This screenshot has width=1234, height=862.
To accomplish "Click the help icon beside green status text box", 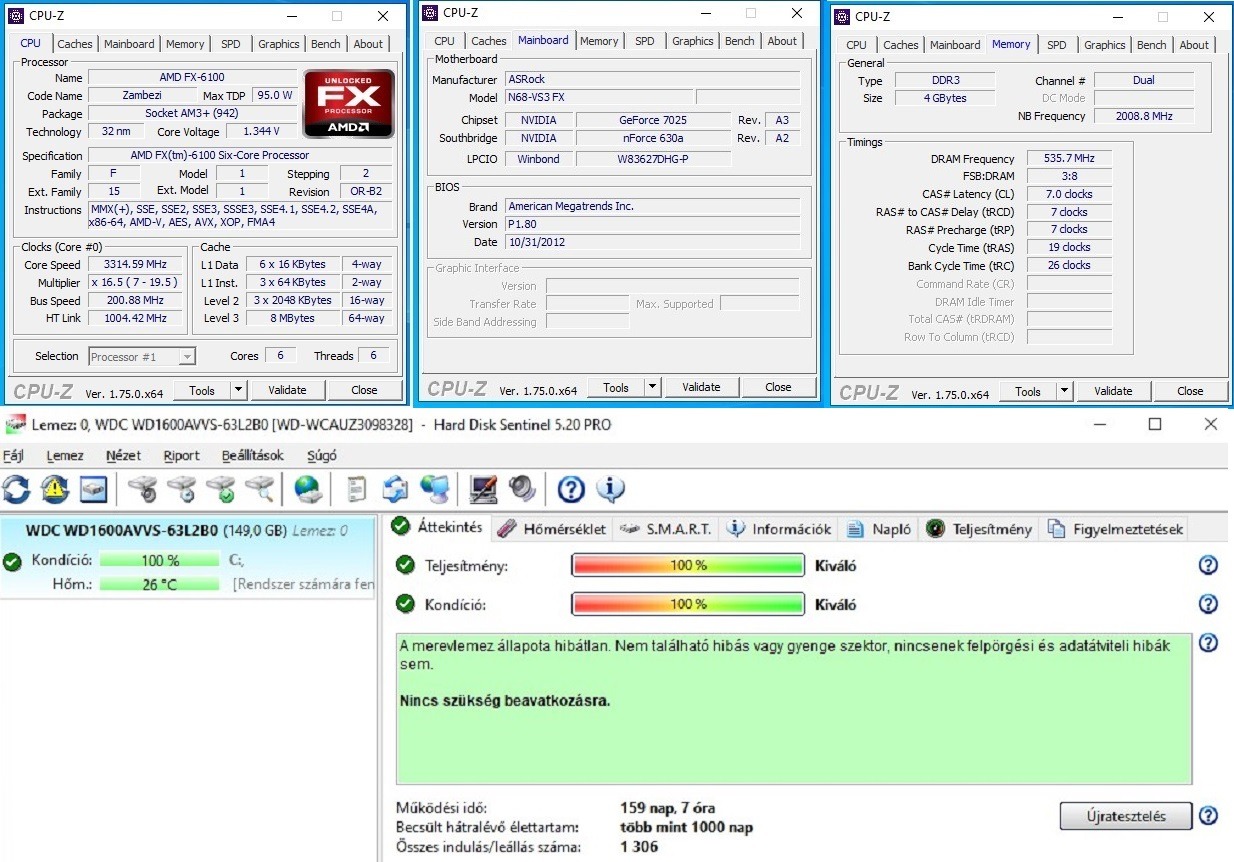I will (x=1208, y=643).
